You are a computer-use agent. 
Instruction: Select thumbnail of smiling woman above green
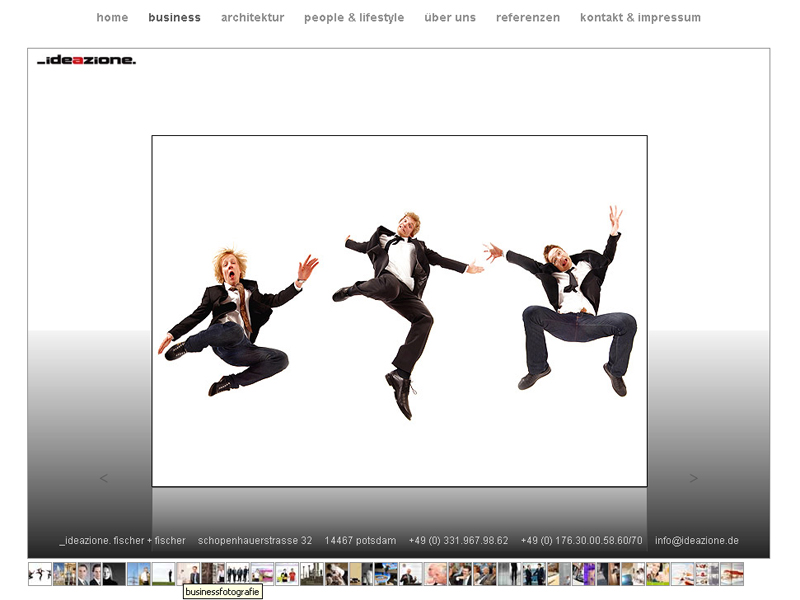pyautogui.click(x=659, y=574)
